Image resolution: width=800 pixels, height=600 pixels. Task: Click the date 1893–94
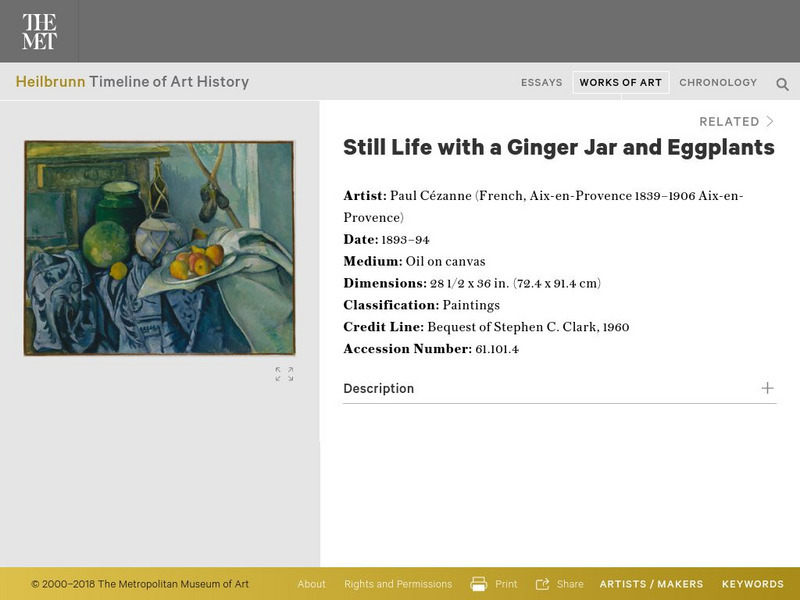click(x=406, y=240)
